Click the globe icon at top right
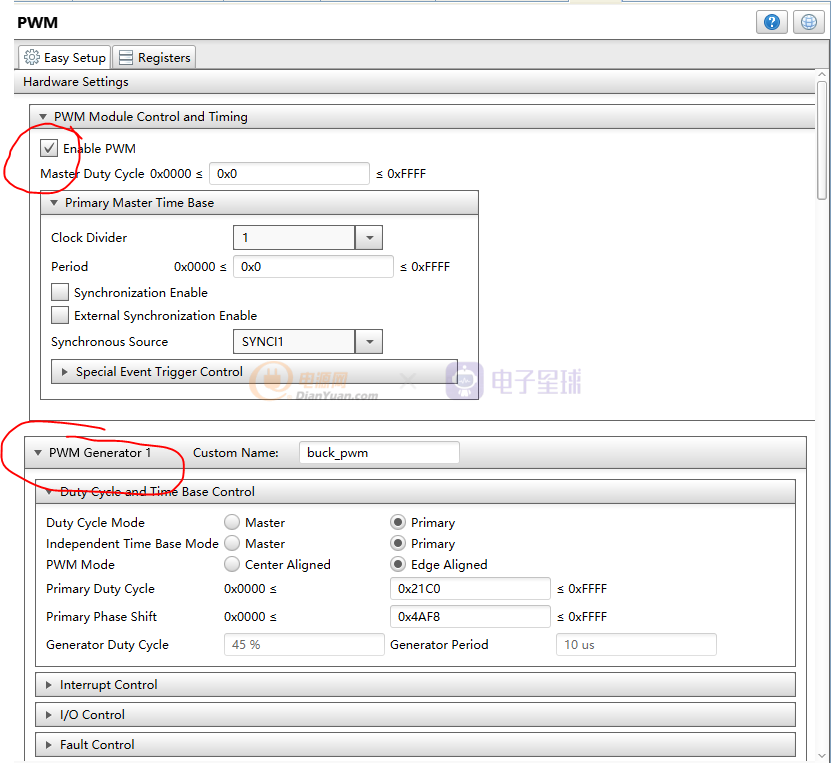Screen dimensions: 831x763 click(808, 22)
